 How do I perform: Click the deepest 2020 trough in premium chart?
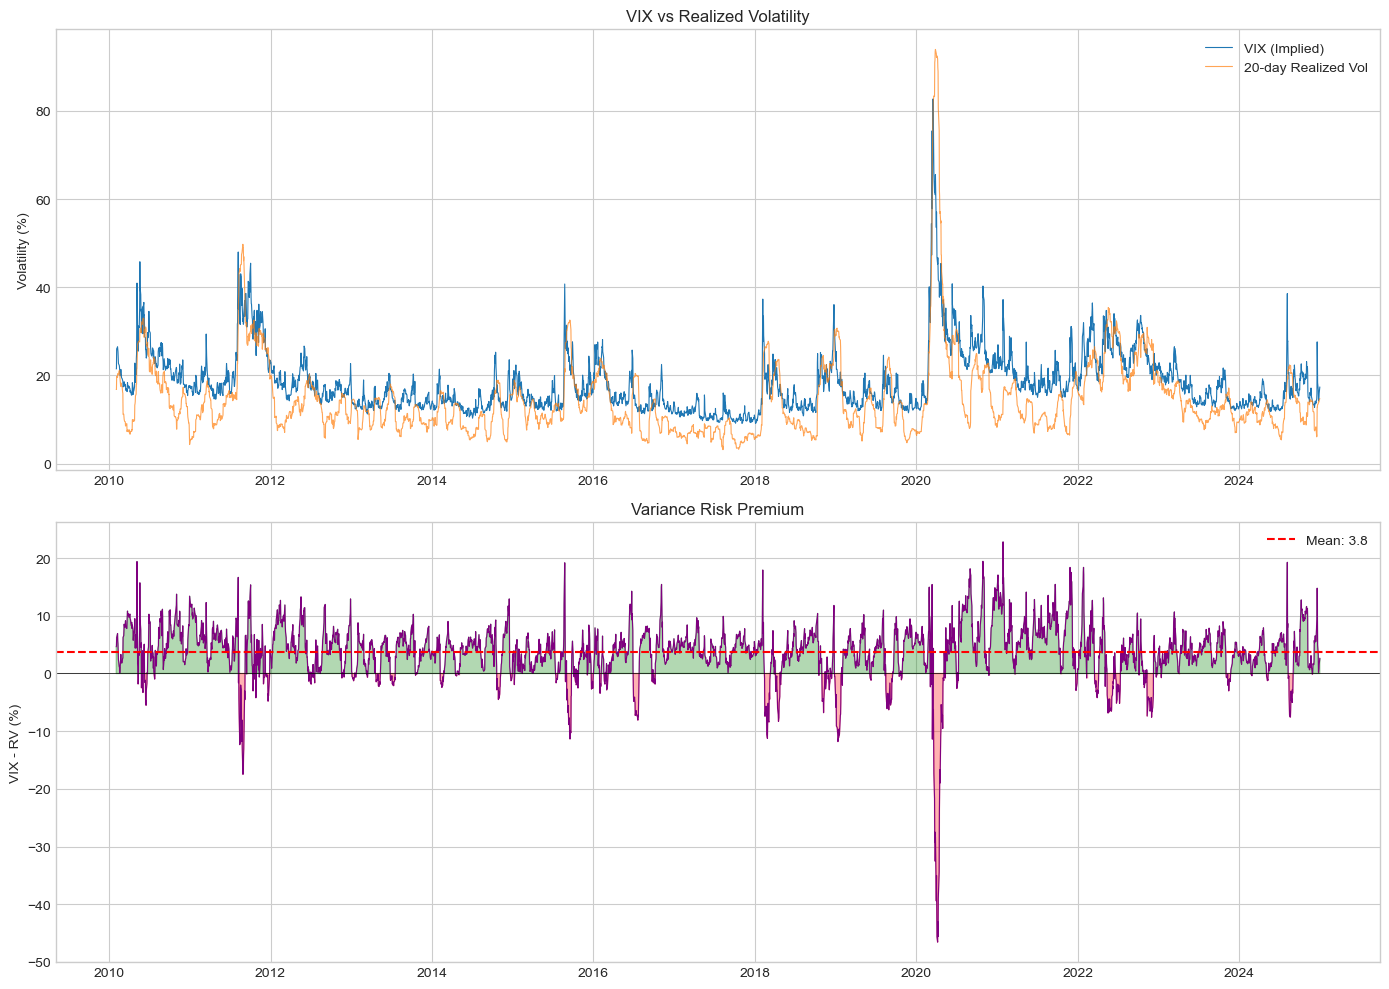click(937, 940)
